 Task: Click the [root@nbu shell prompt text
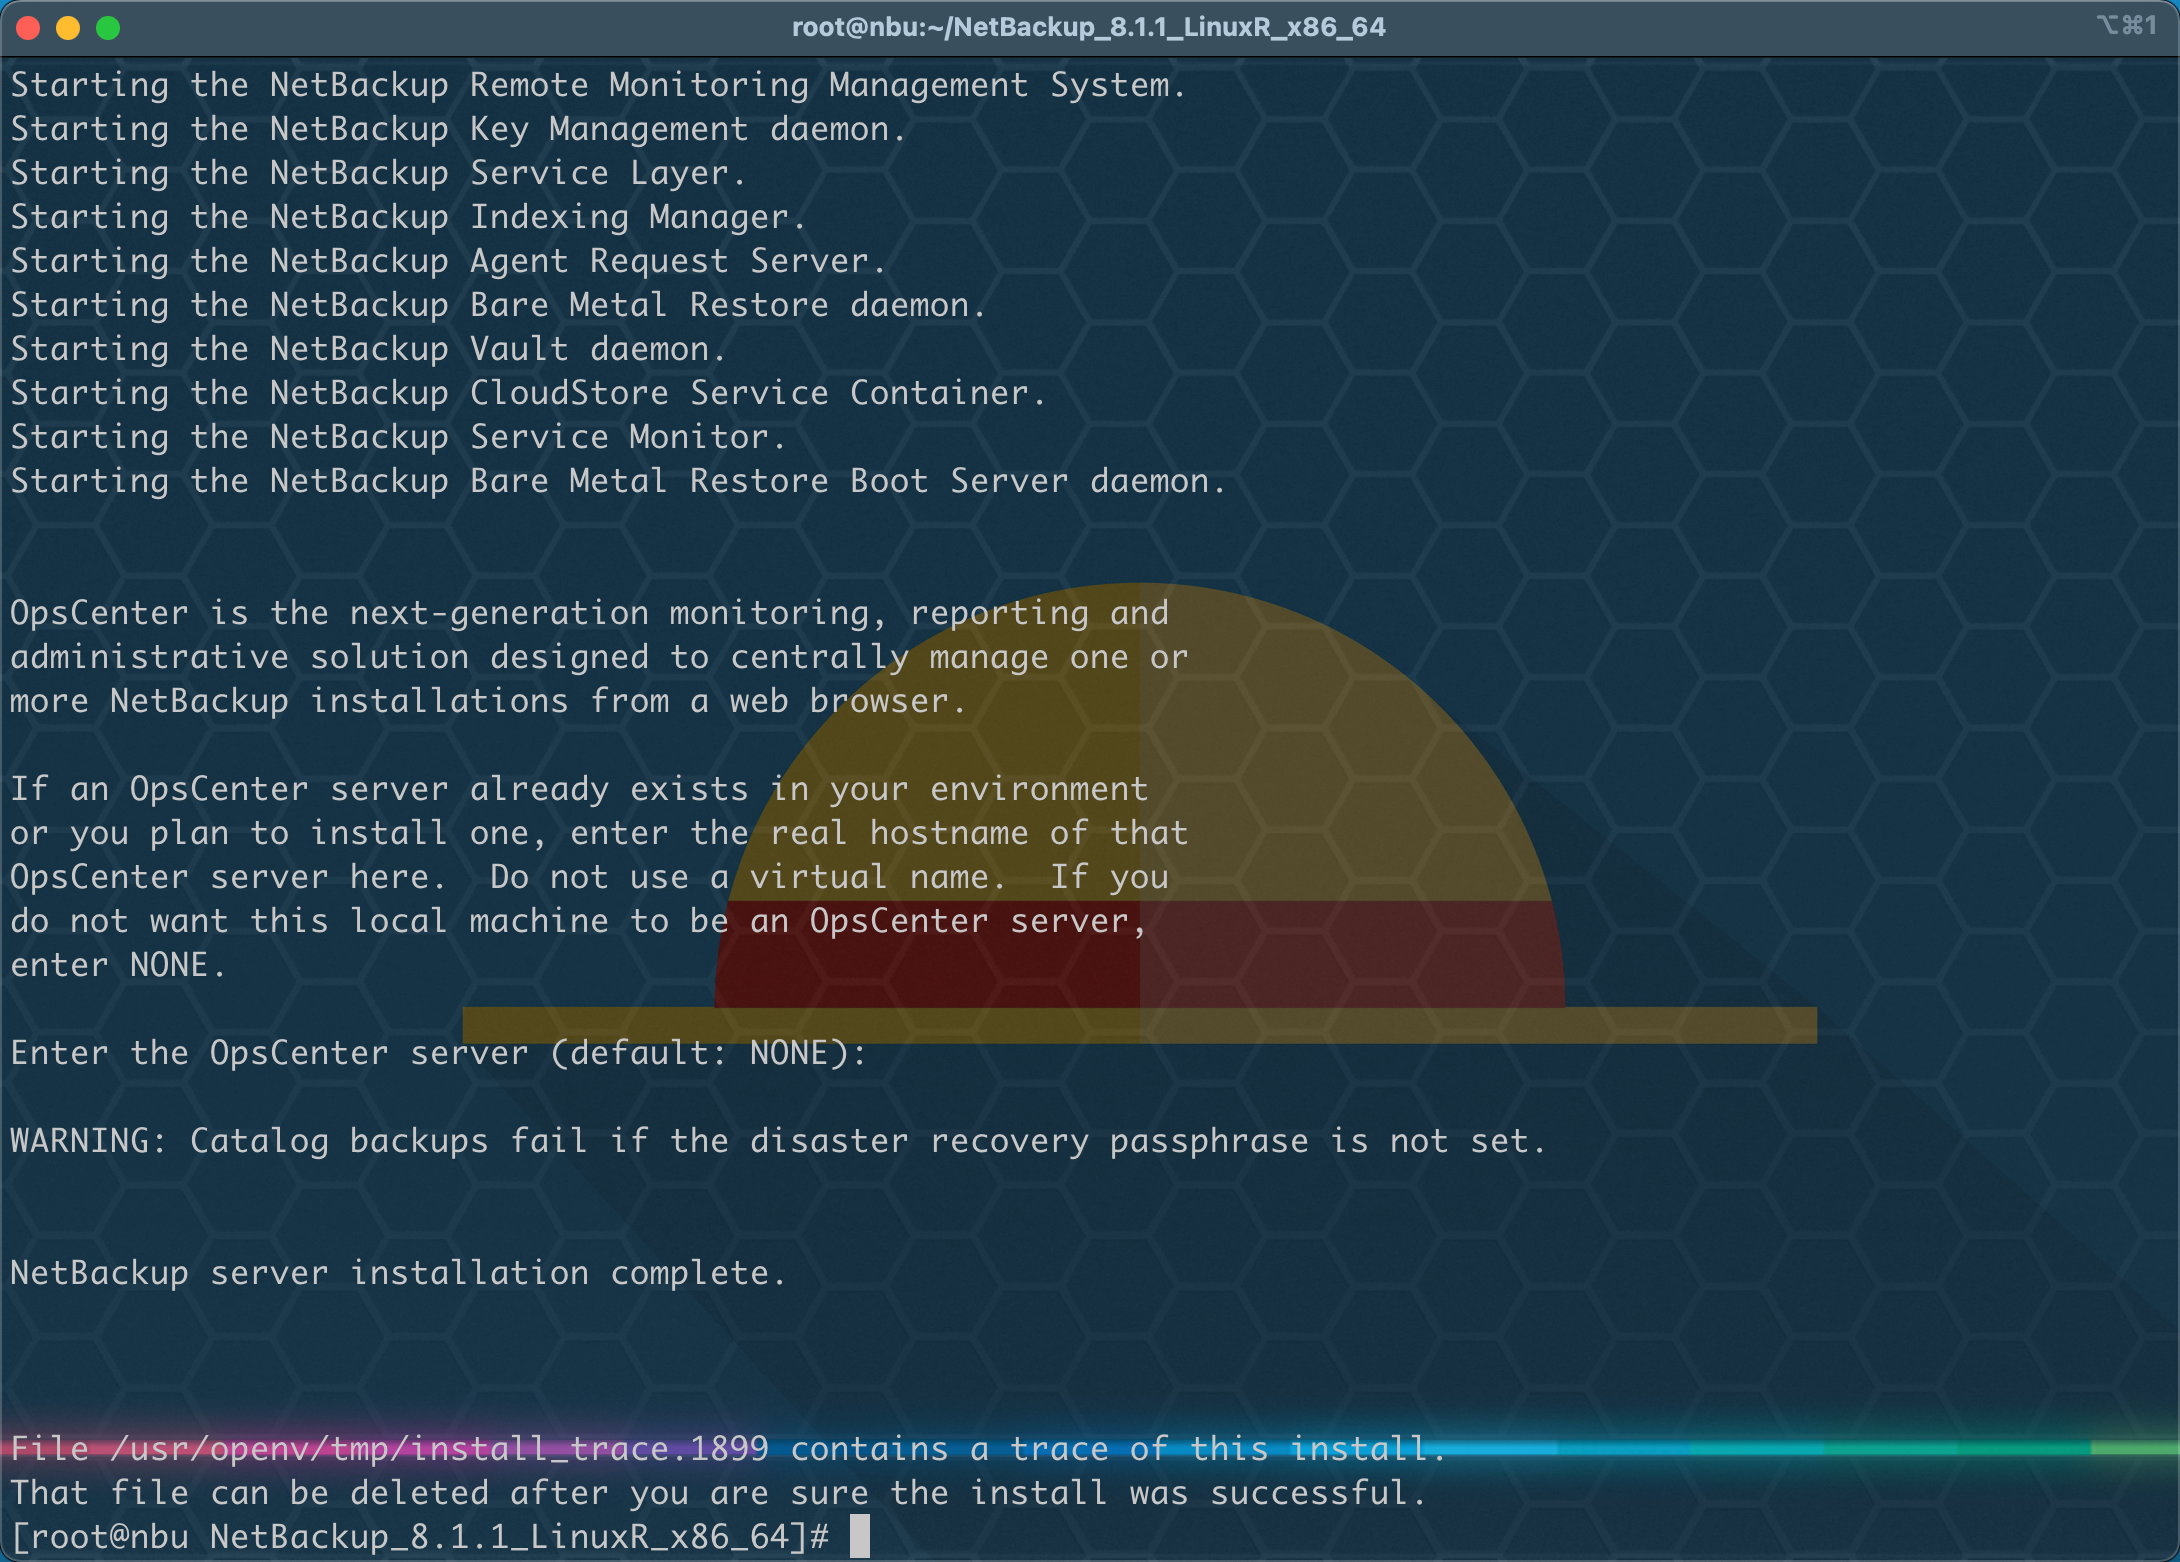click(100, 1536)
